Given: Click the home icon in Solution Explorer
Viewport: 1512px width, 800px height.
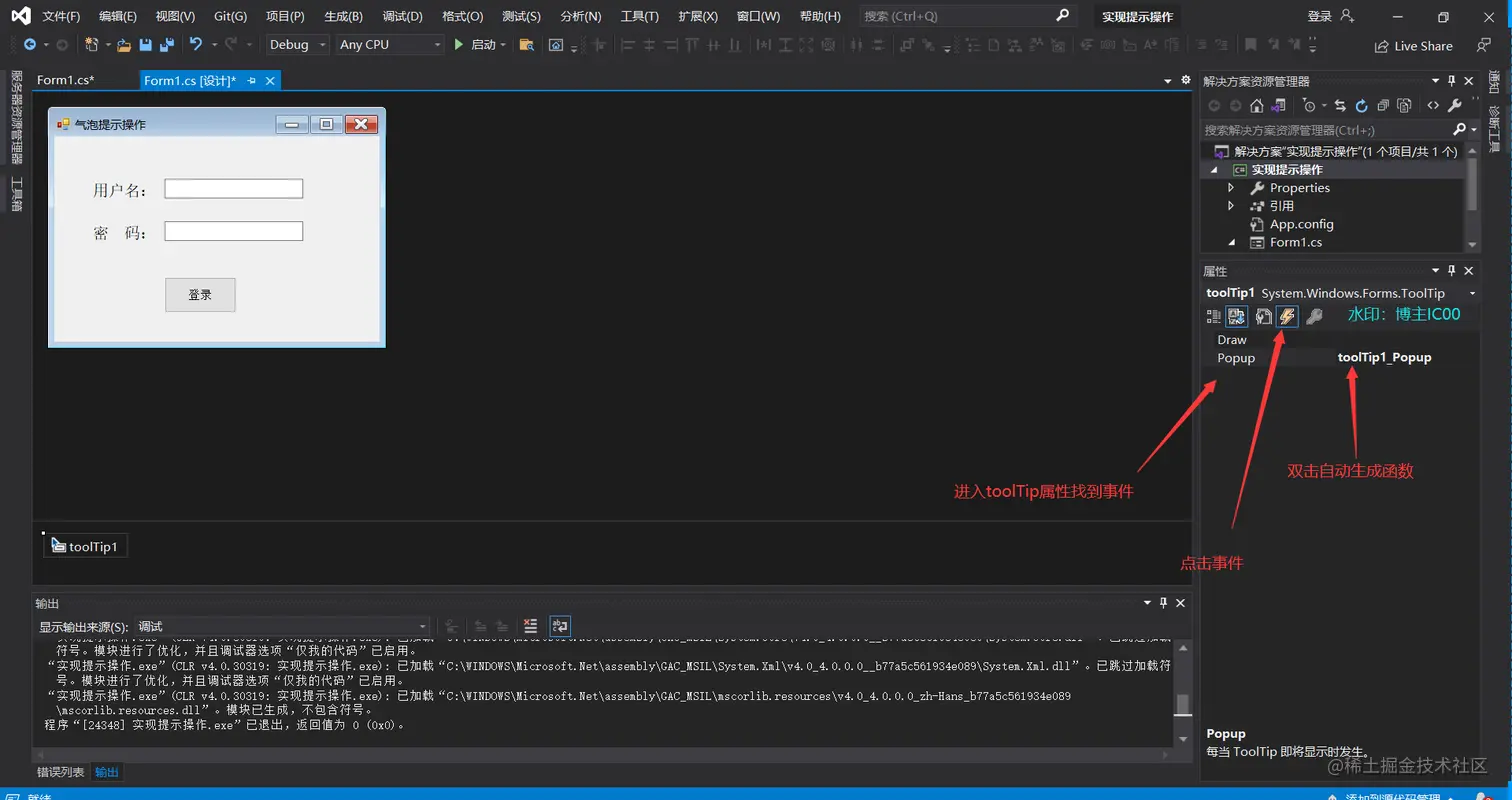Looking at the screenshot, I should point(1258,105).
